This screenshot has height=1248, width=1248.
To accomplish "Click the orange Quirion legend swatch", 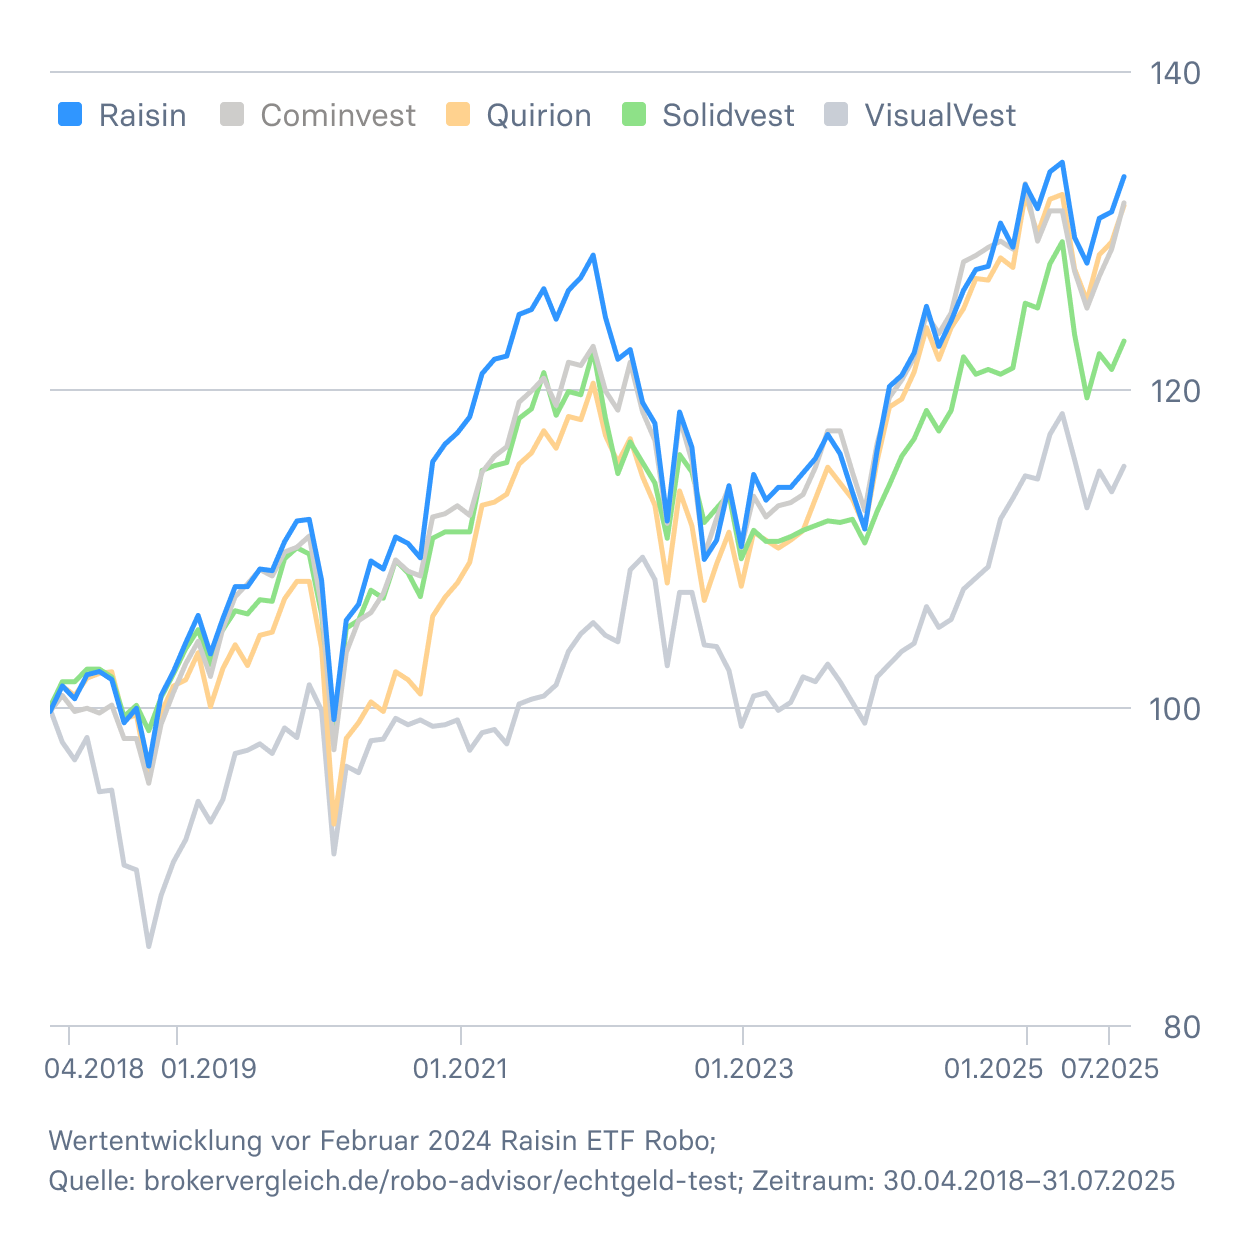I will pos(458,115).
